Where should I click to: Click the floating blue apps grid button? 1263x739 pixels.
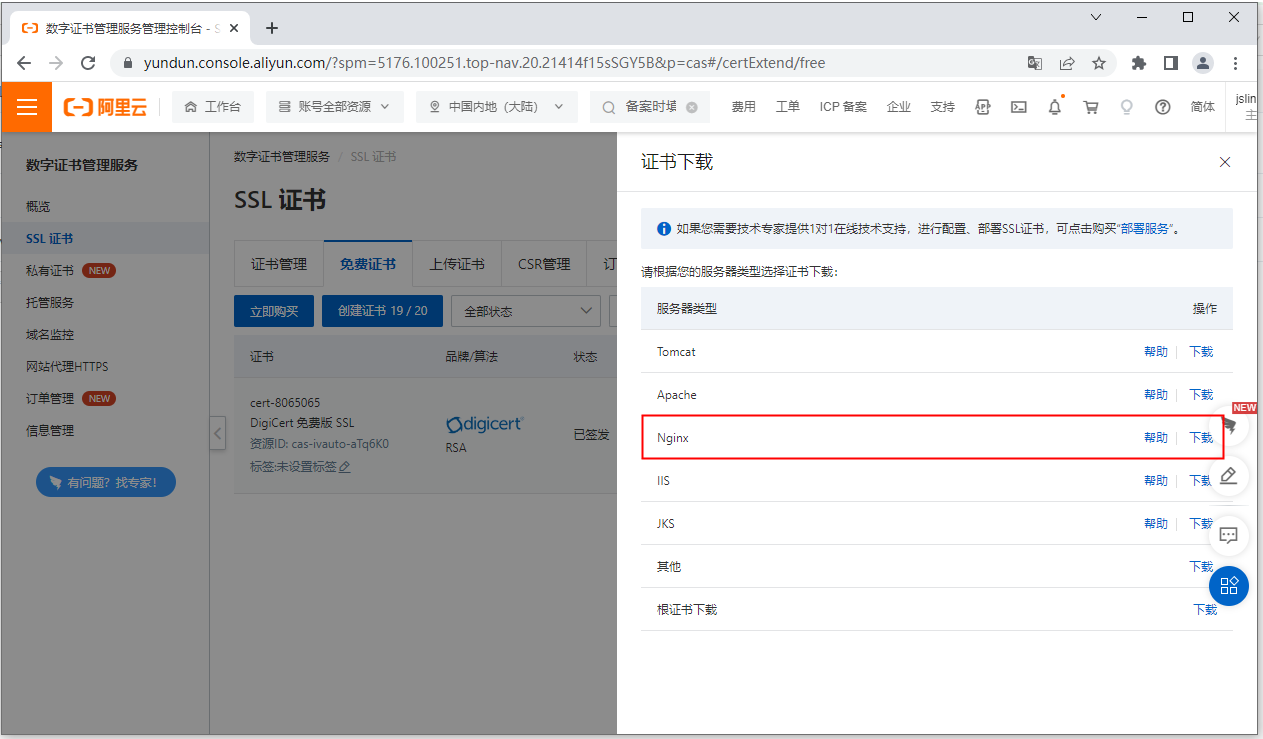coord(1229,586)
